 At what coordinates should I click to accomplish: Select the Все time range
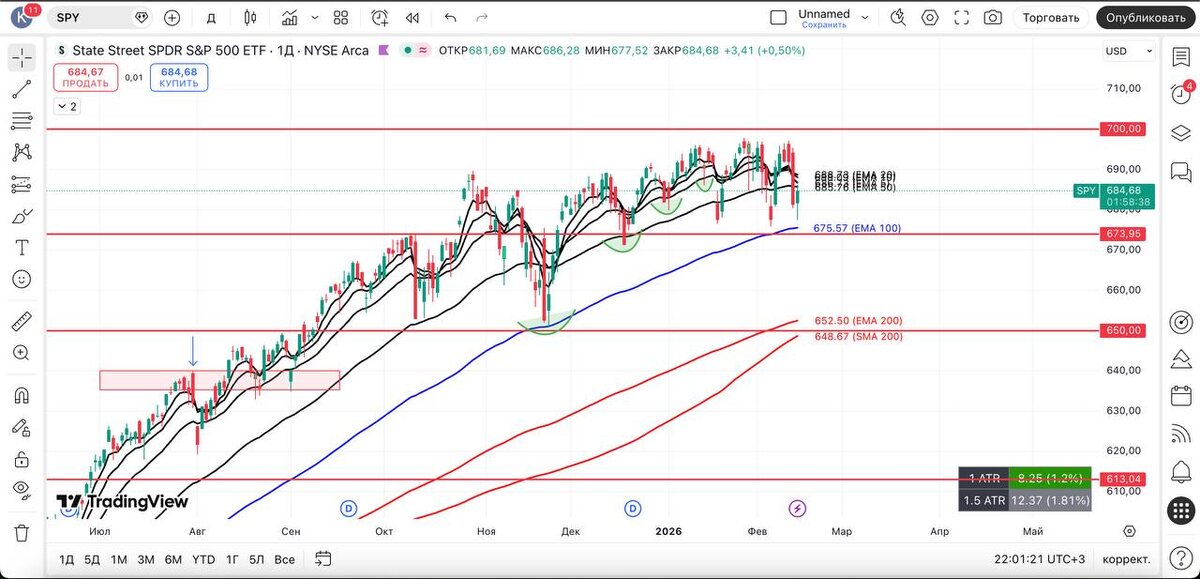pos(285,559)
